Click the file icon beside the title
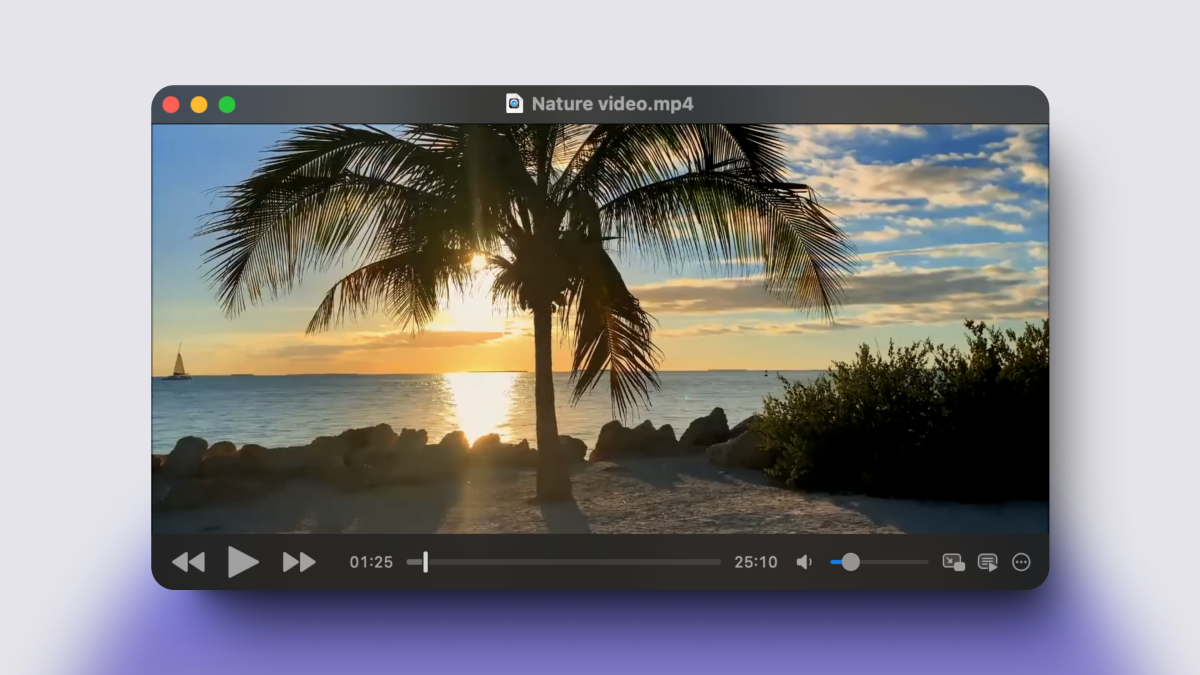This screenshot has height=675, width=1200. click(x=514, y=104)
